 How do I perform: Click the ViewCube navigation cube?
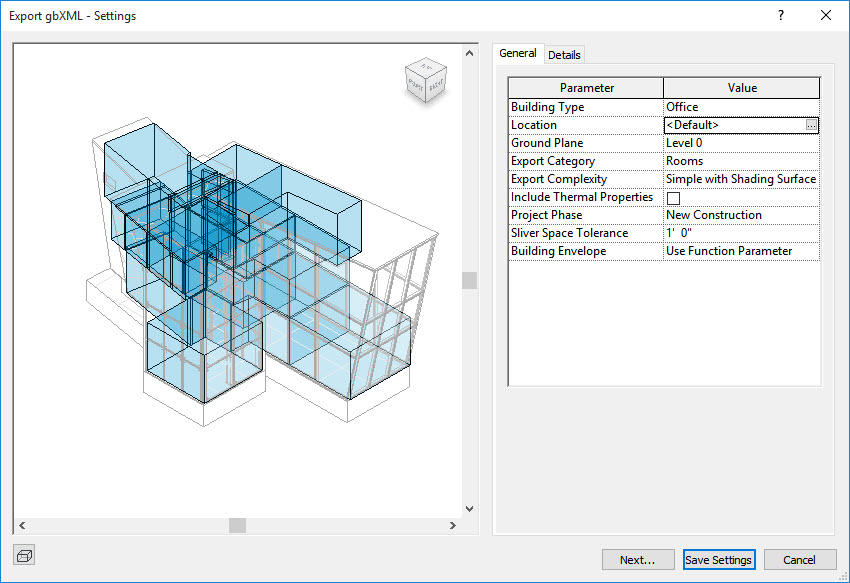point(426,82)
